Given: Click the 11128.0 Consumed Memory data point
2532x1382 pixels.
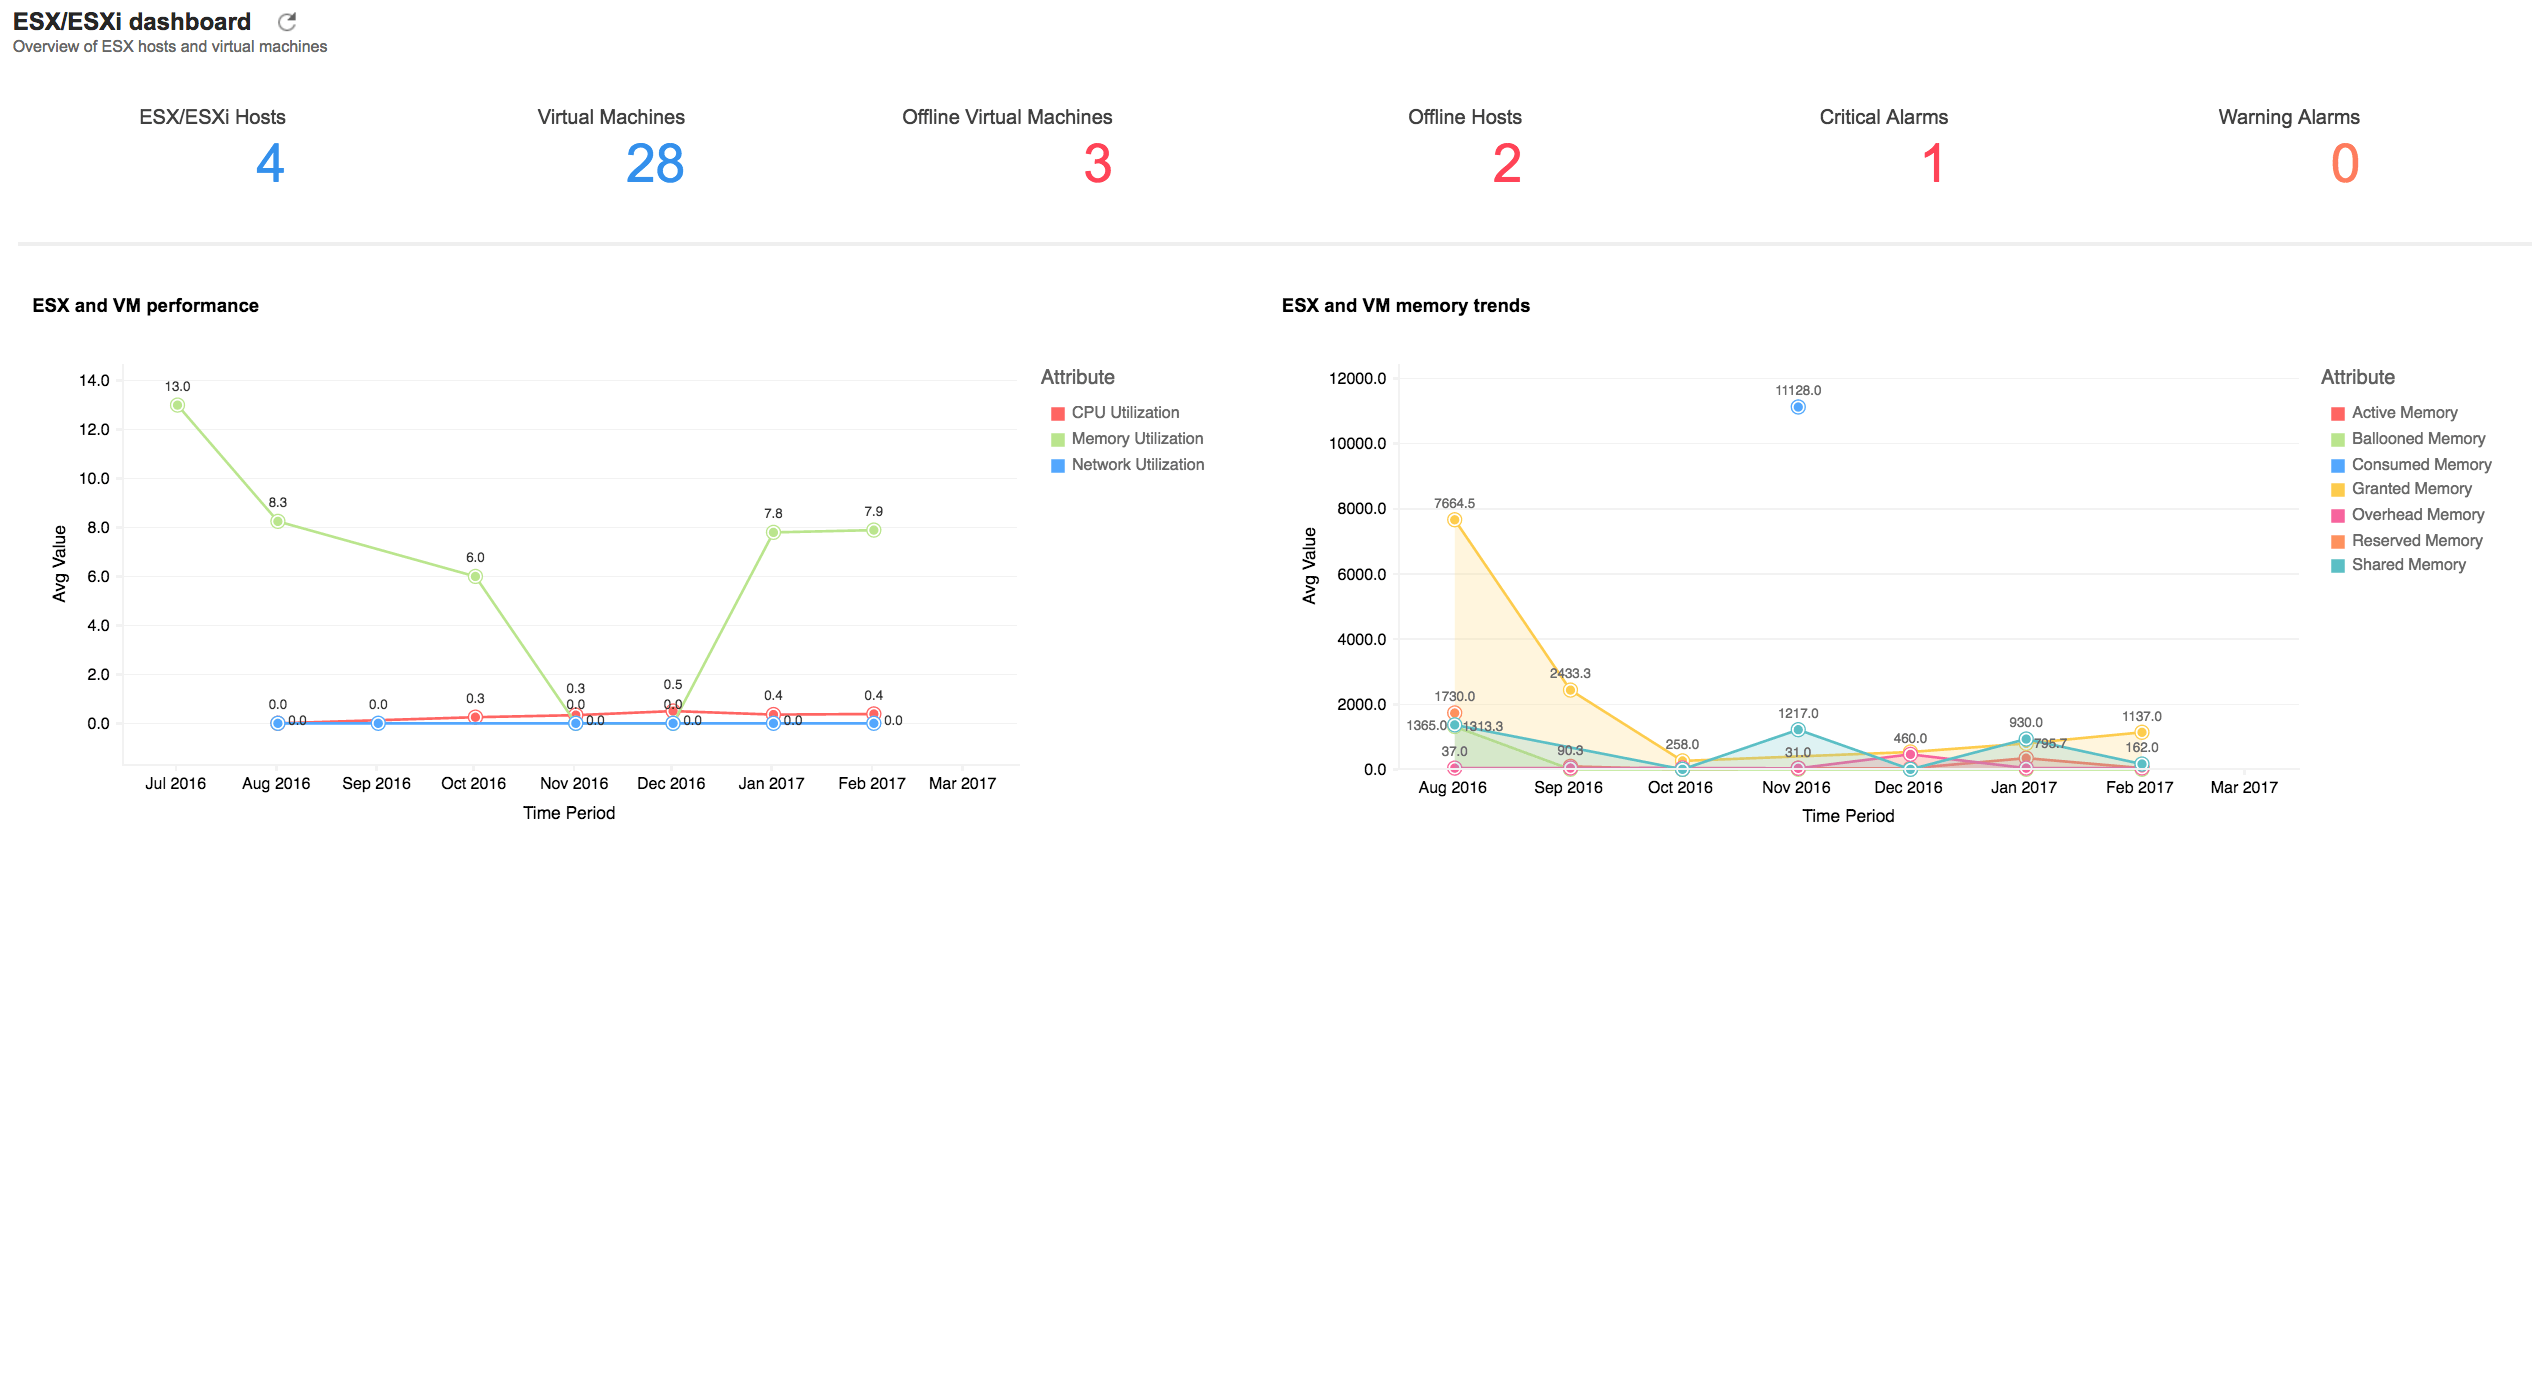Looking at the screenshot, I should [1797, 407].
